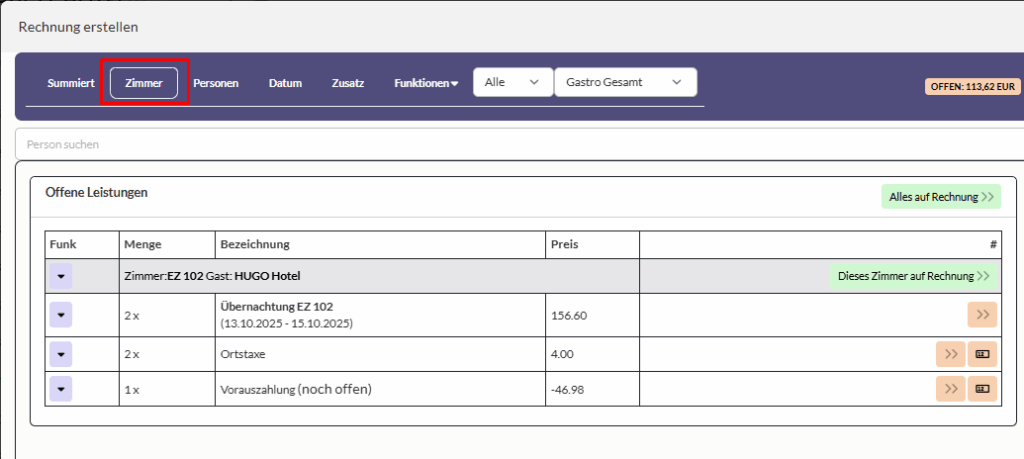Viewport: 1024px width, 459px height.
Task: Open the Datum tab
Action: point(285,83)
